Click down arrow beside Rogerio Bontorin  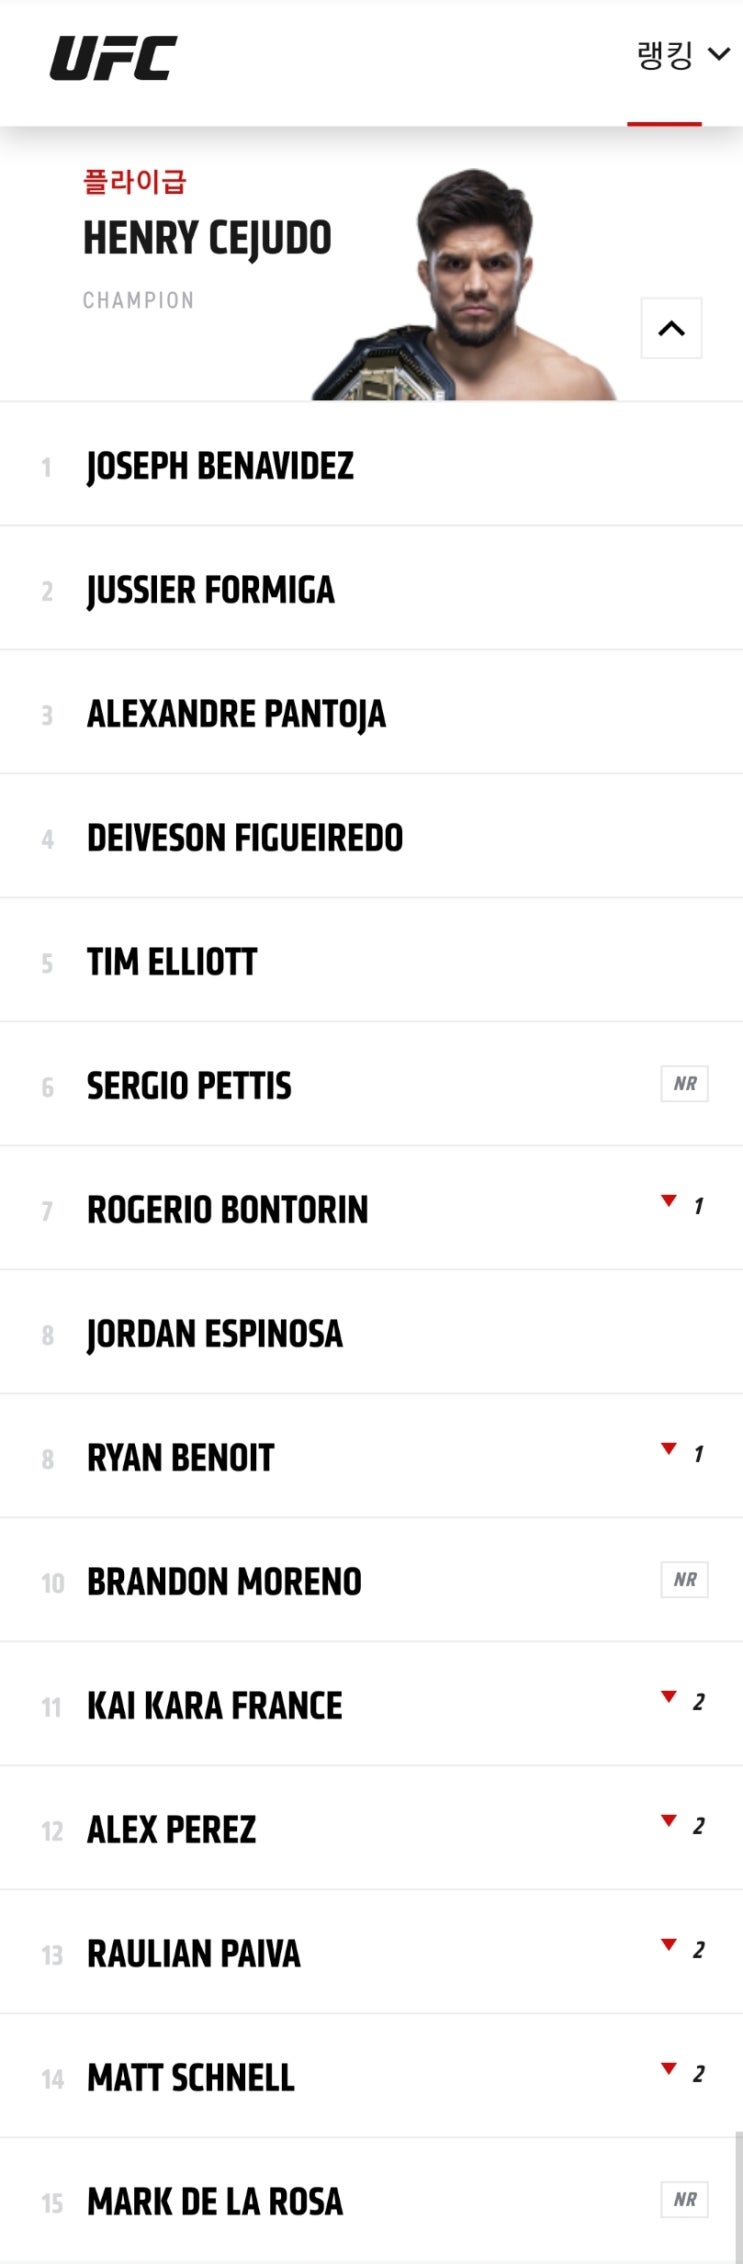(669, 1202)
